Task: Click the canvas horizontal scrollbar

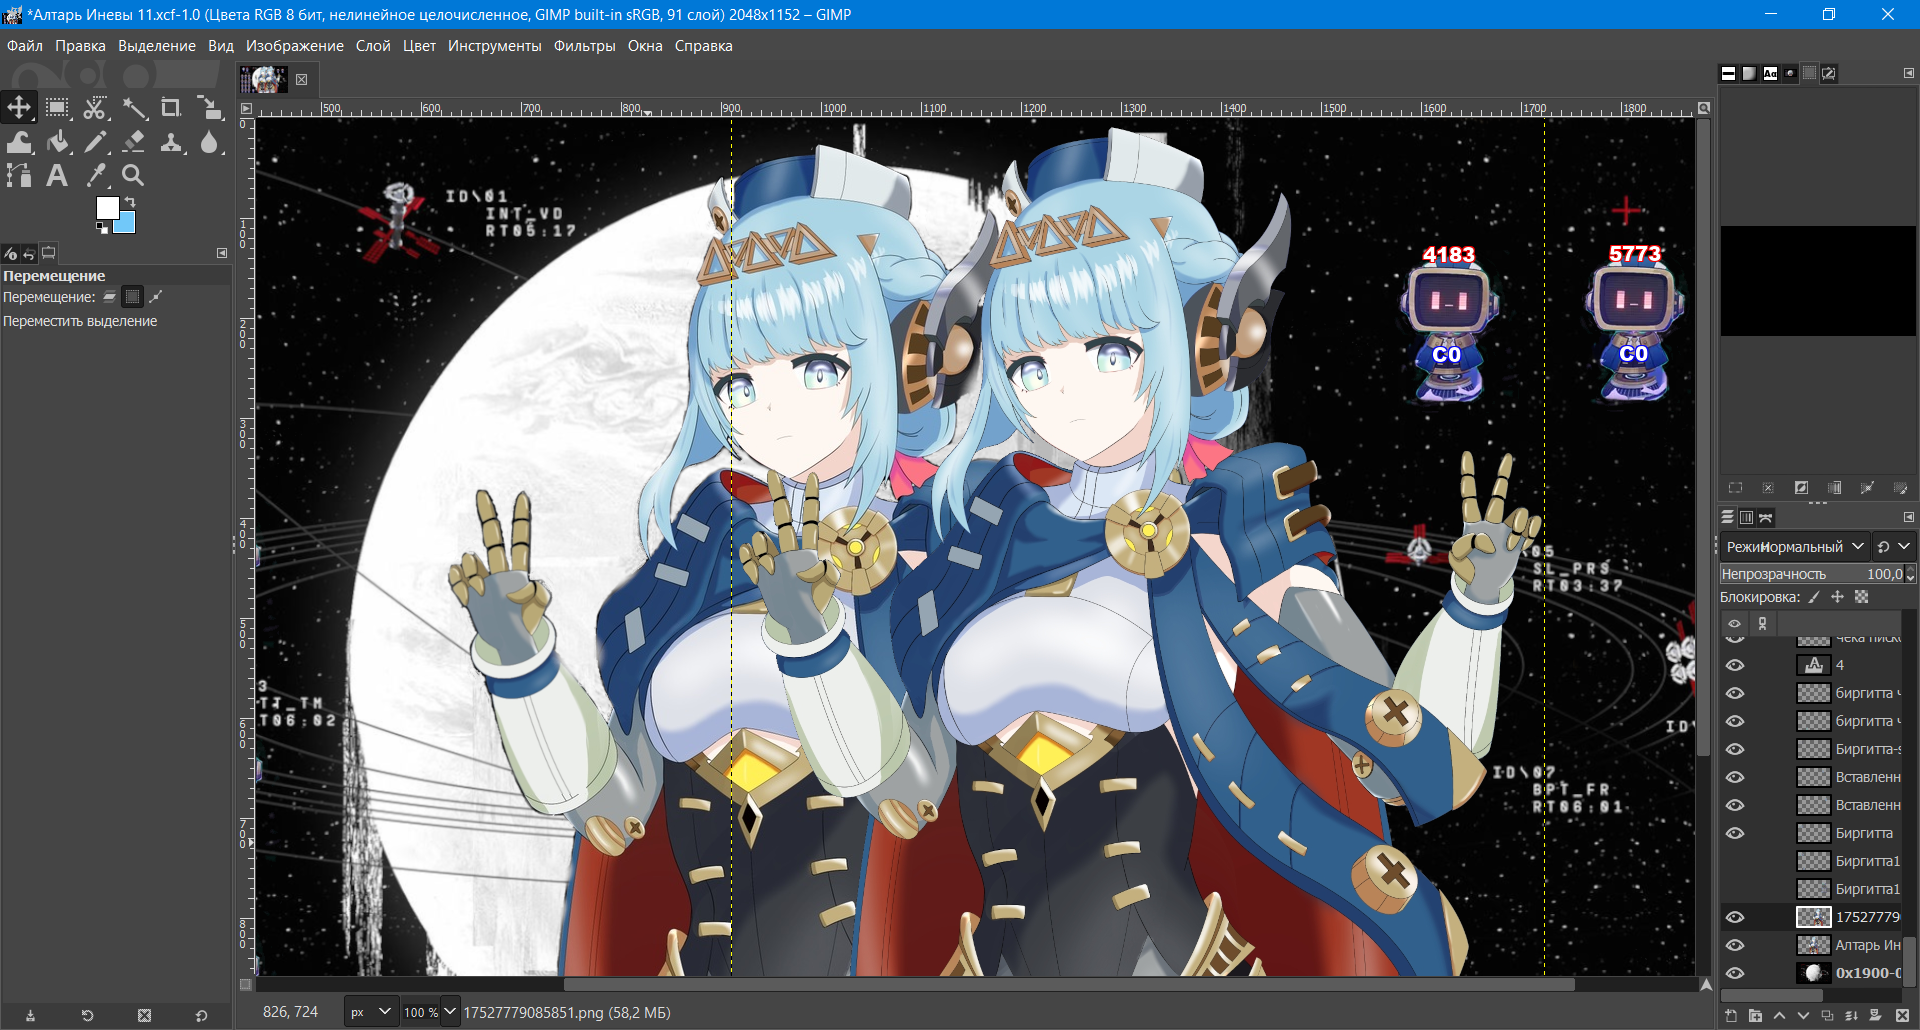Action: pos(1068,985)
